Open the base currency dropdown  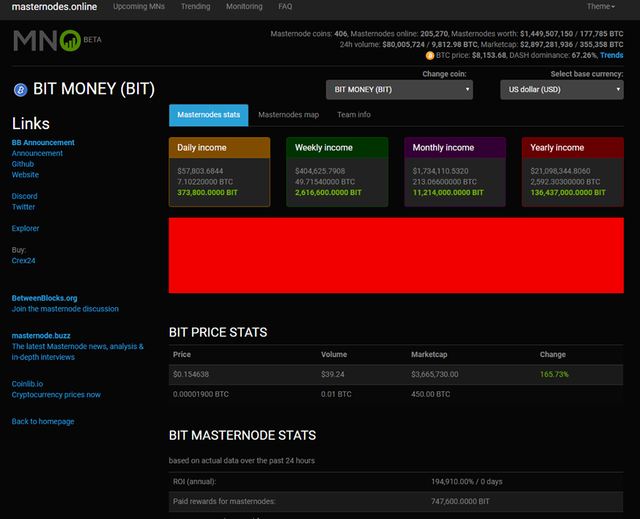click(562, 90)
